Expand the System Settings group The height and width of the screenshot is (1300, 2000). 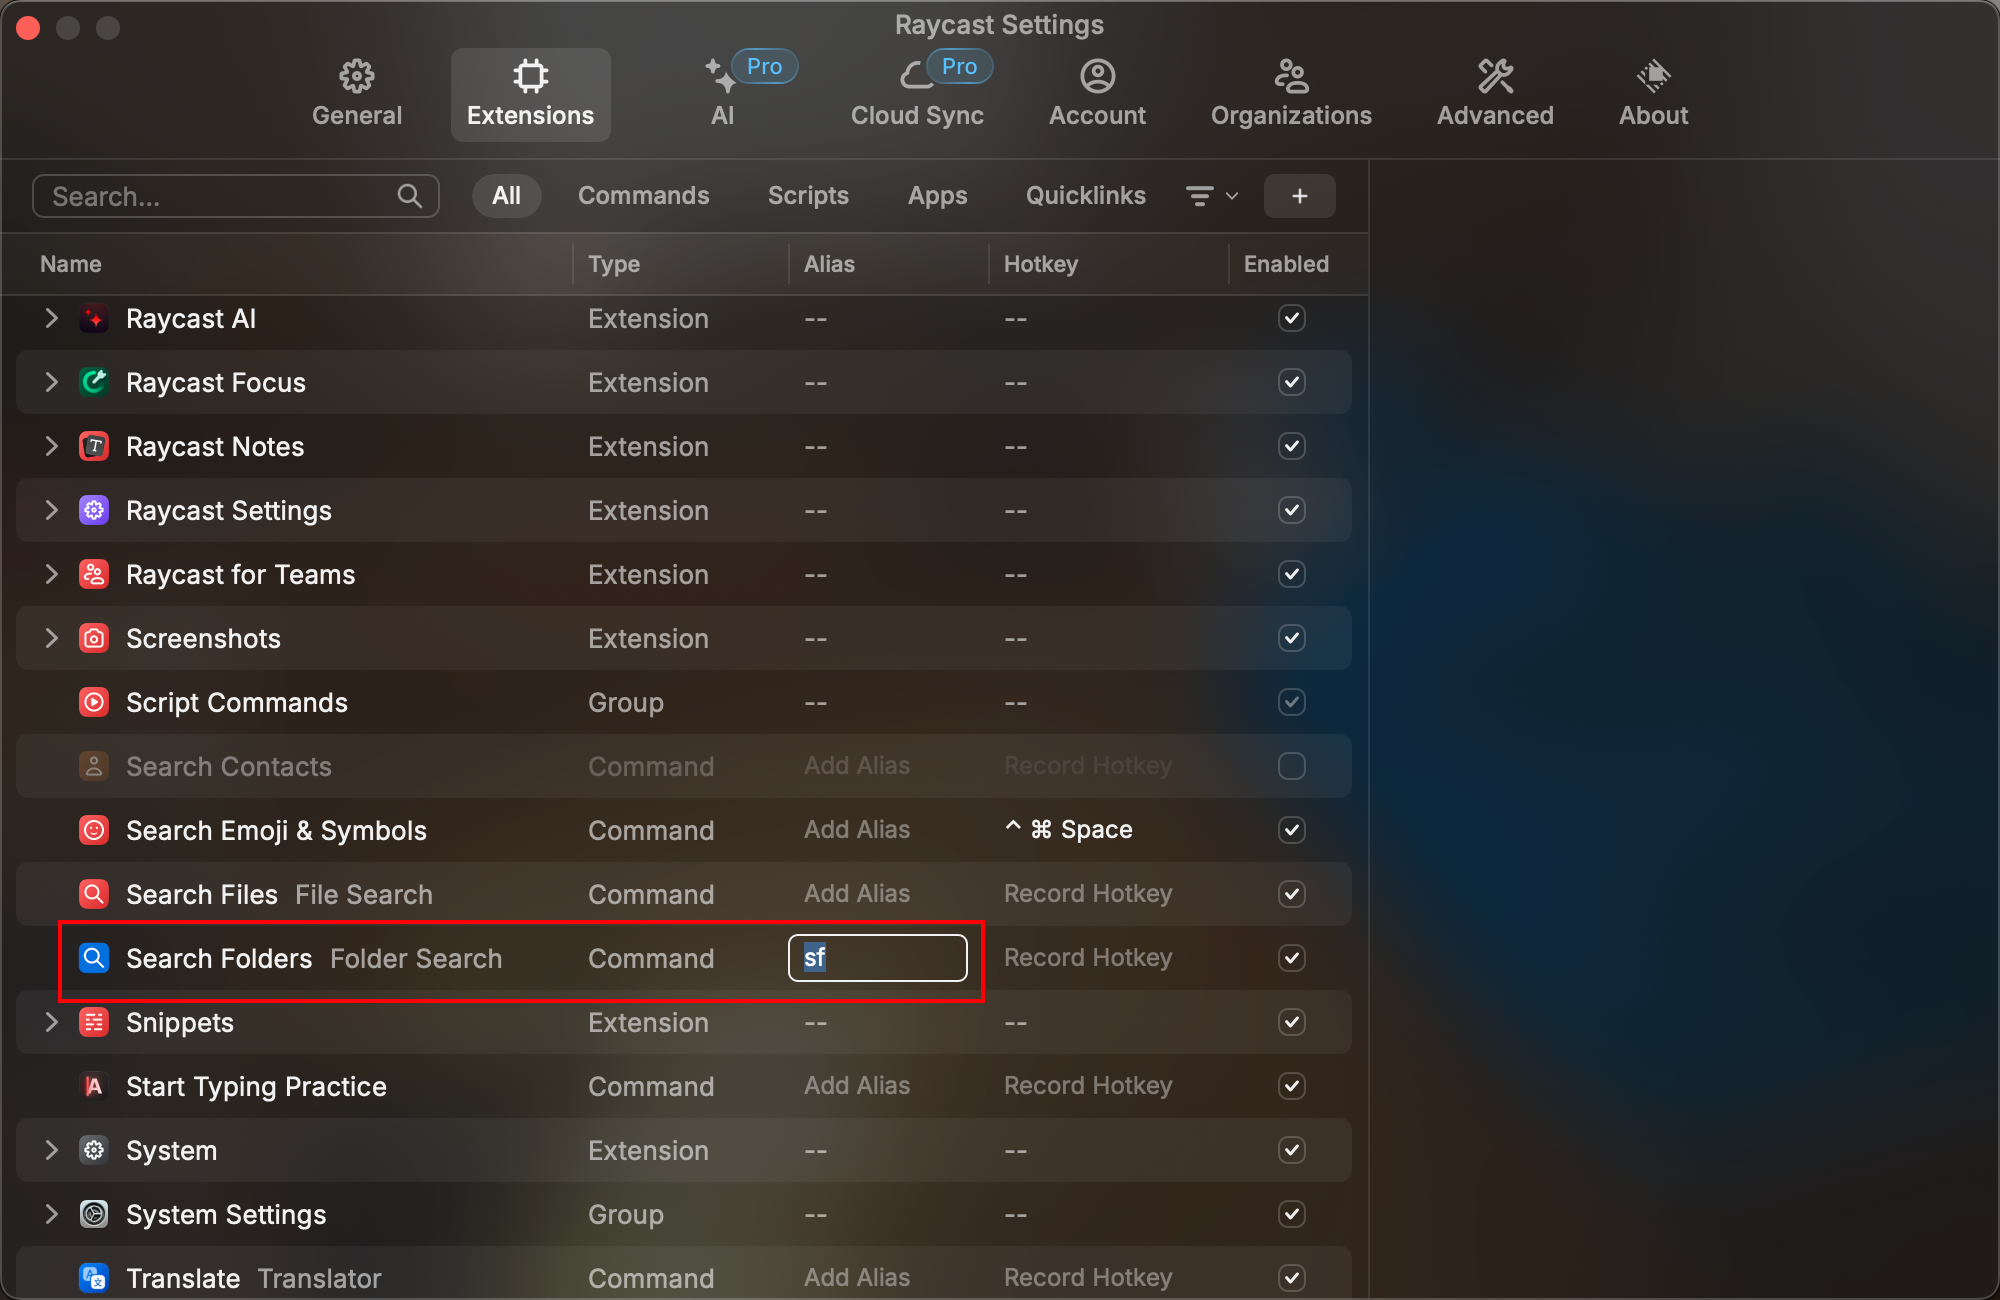coord(52,1215)
